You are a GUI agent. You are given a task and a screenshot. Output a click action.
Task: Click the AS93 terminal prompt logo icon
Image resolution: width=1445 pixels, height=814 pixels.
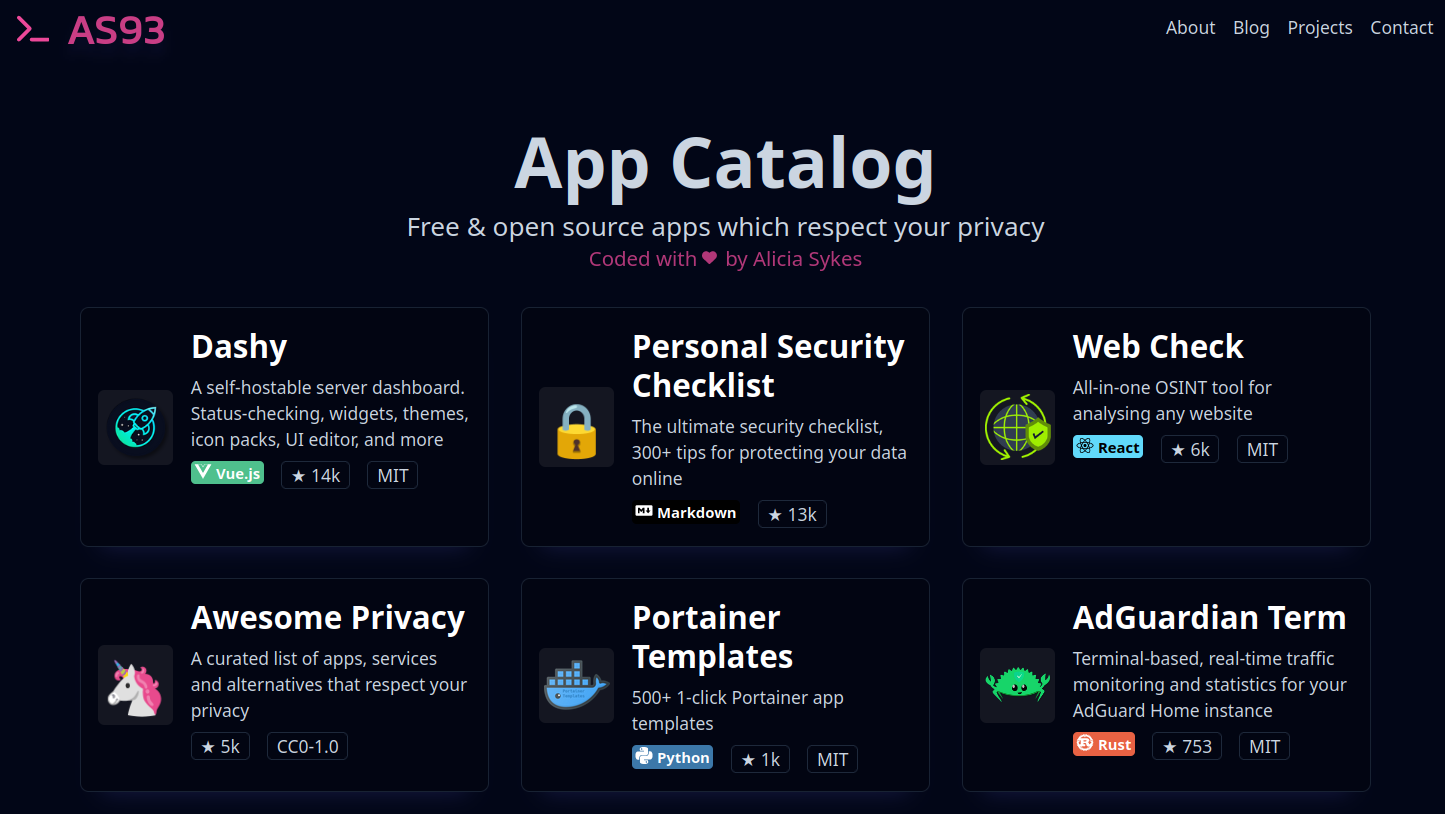point(31,30)
